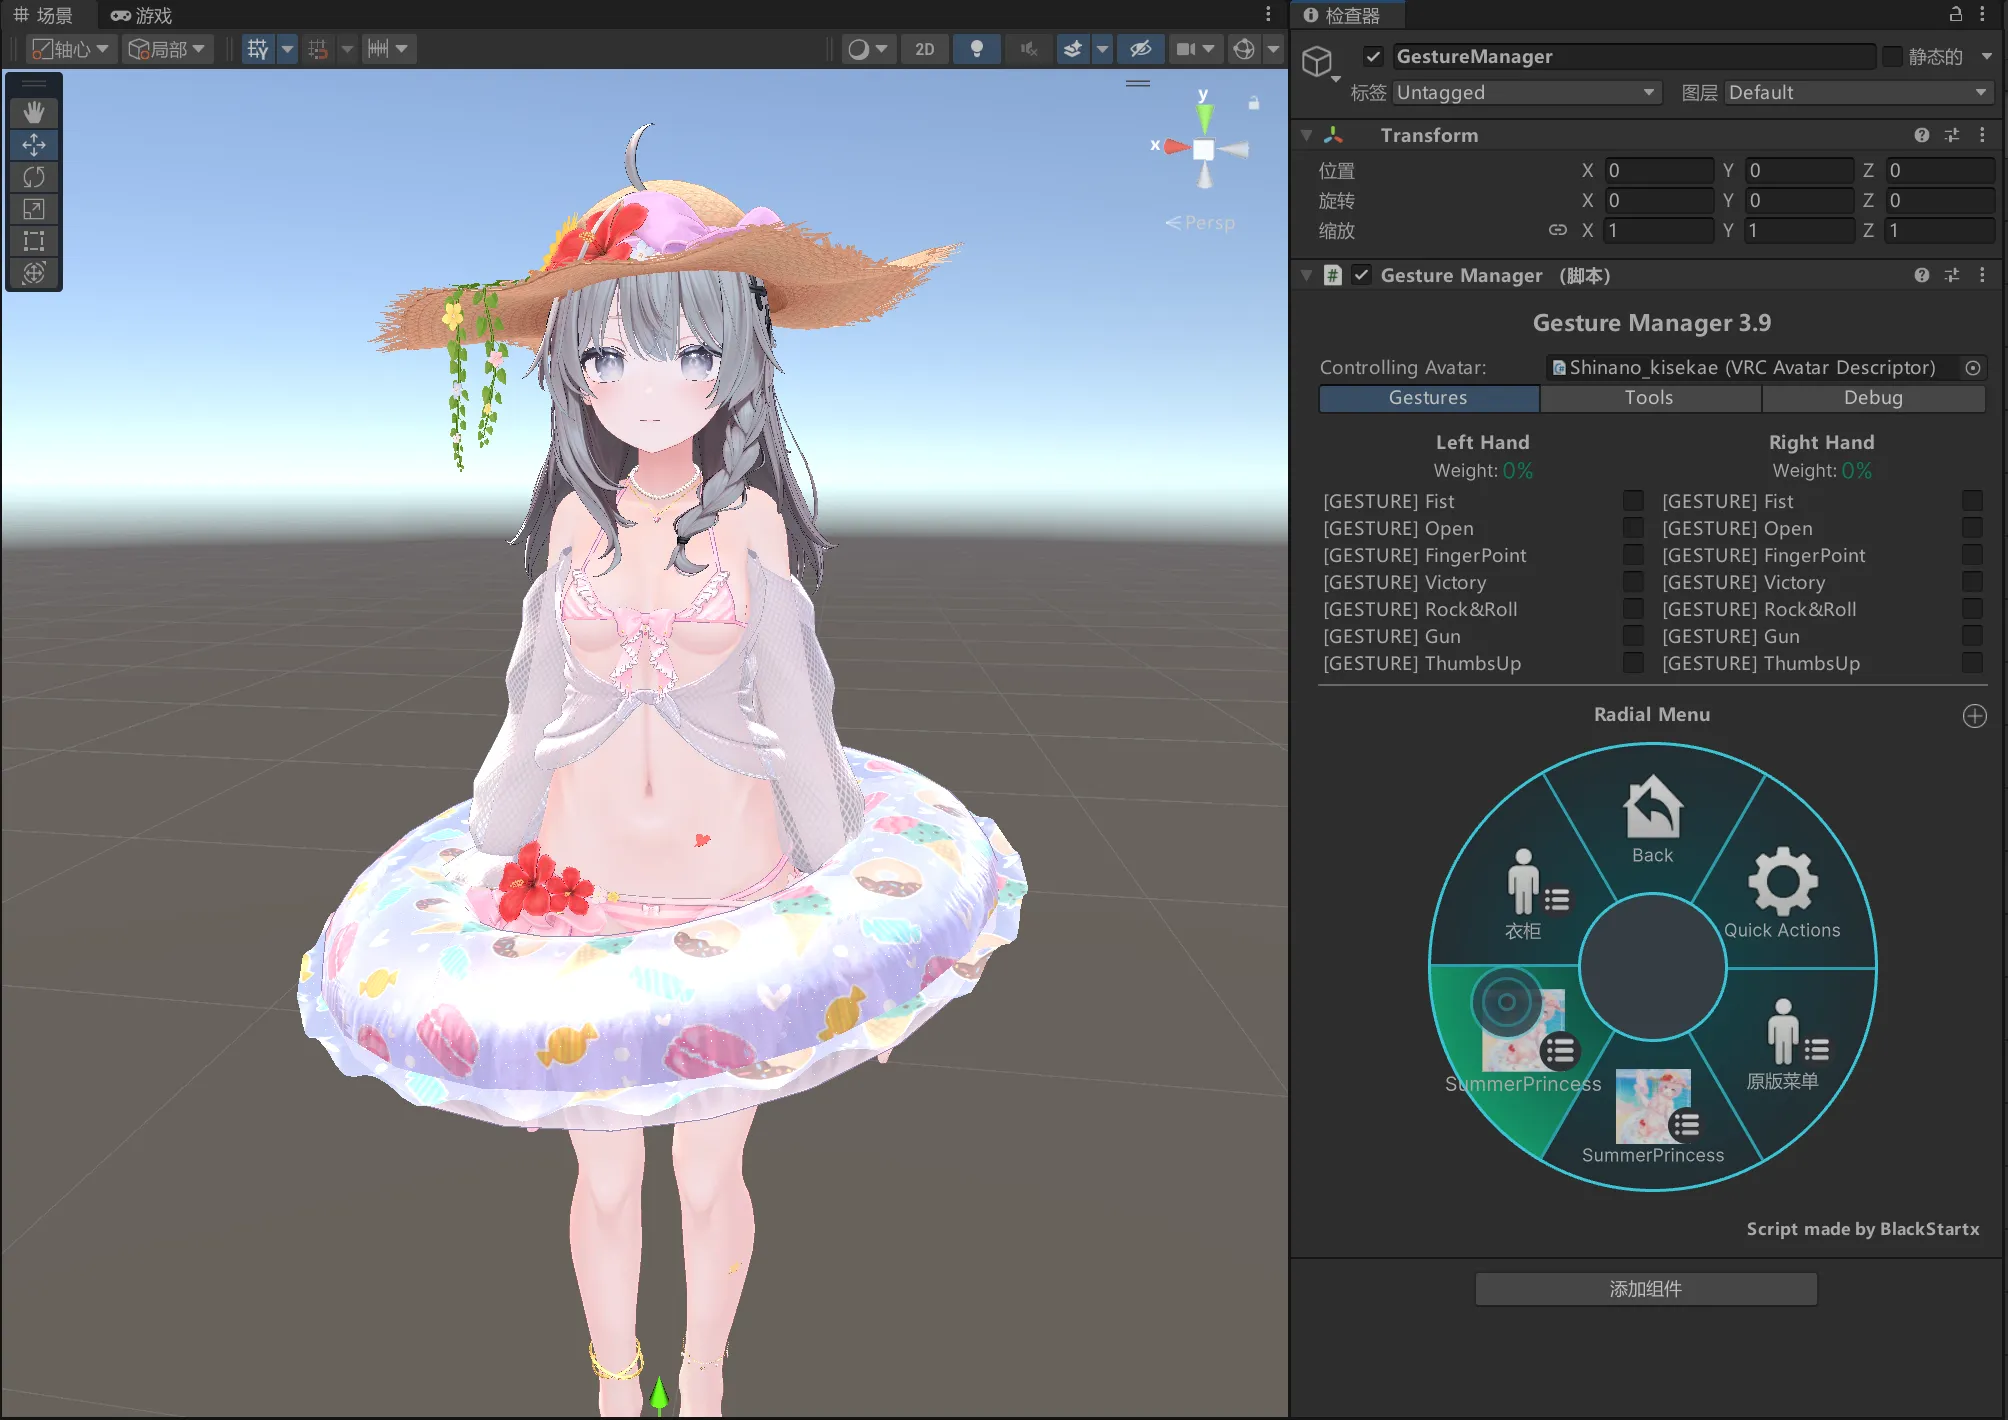Enable Right Hand Open gesture

click(x=1972, y=528)
